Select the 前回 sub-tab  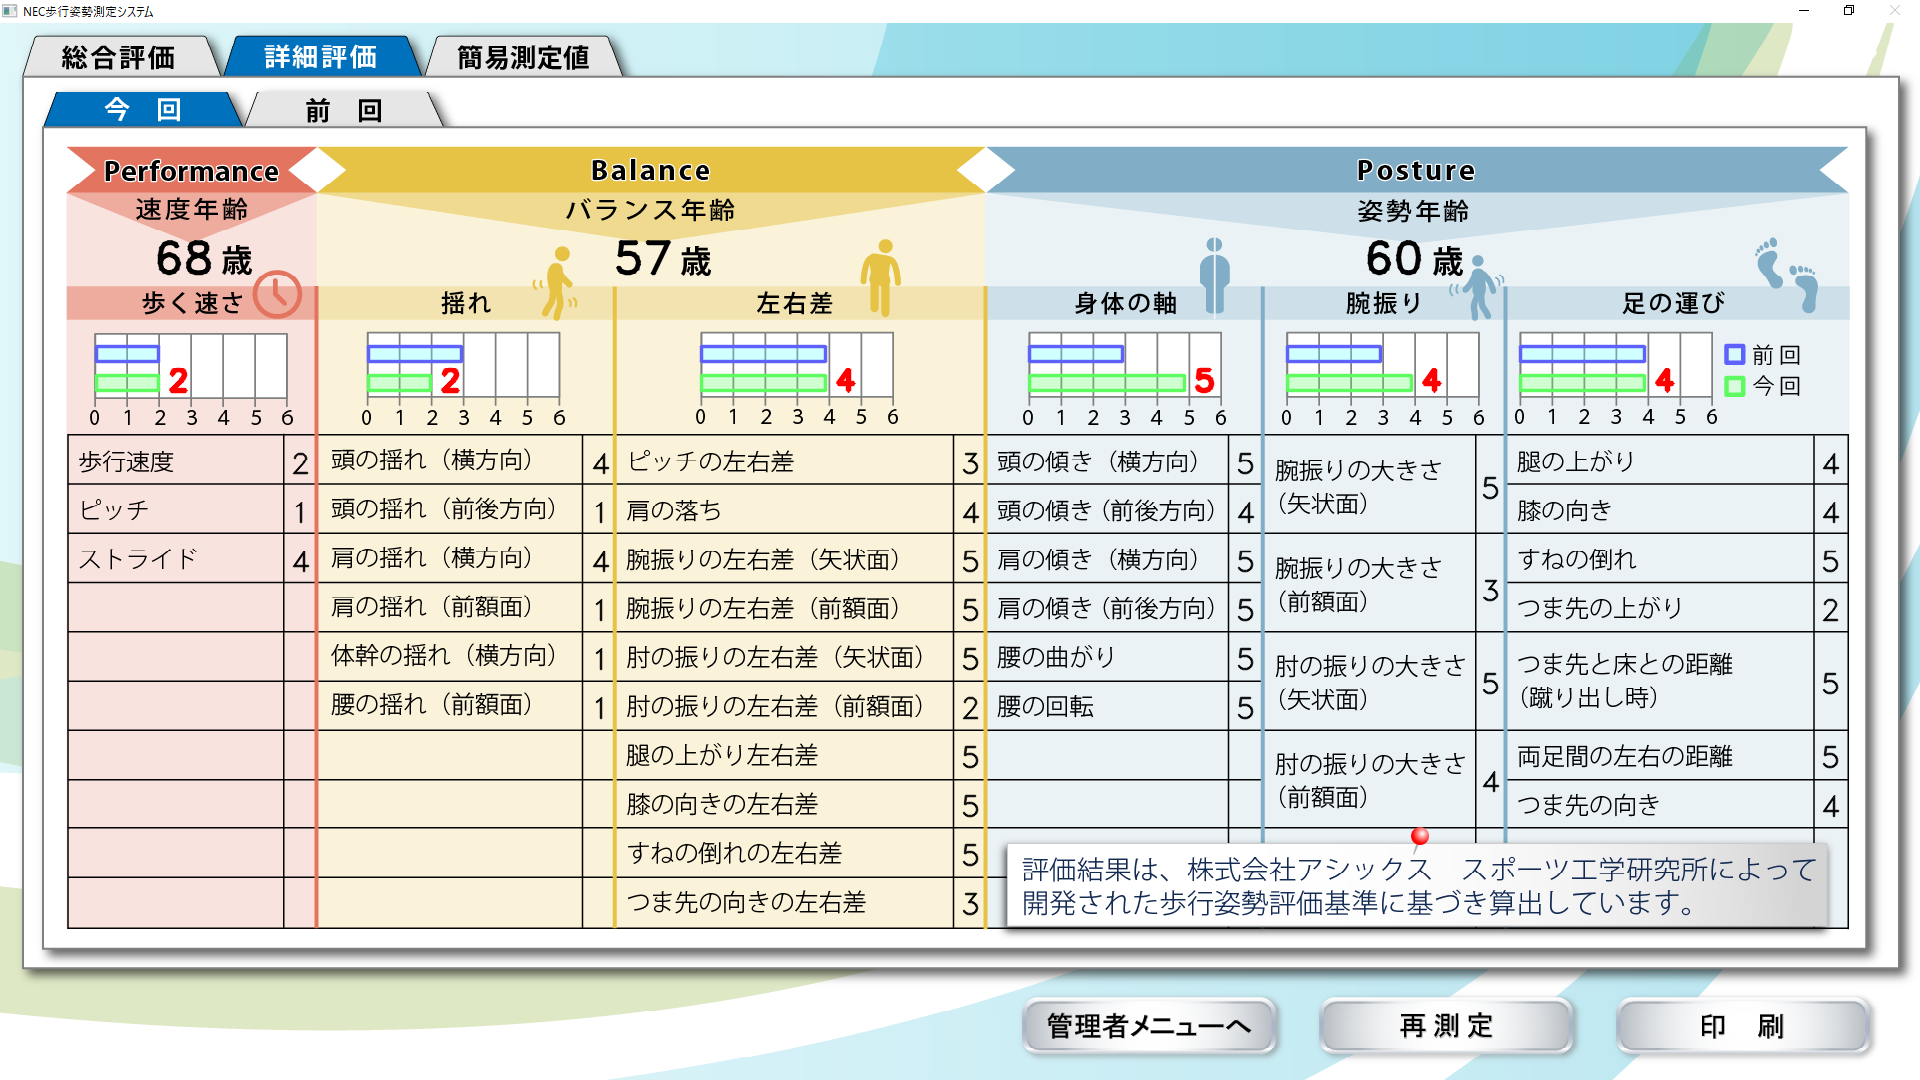[x=343, y=110]
